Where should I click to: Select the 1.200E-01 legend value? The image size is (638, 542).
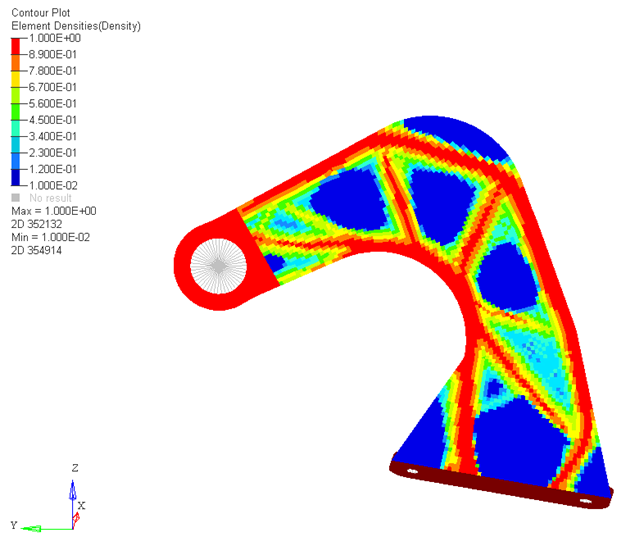click(x=53, y=169)
